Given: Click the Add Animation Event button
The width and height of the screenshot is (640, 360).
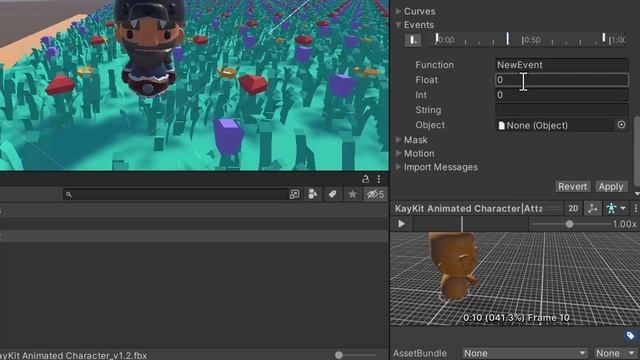Looking at the screenshot, I should click(413, 40).
